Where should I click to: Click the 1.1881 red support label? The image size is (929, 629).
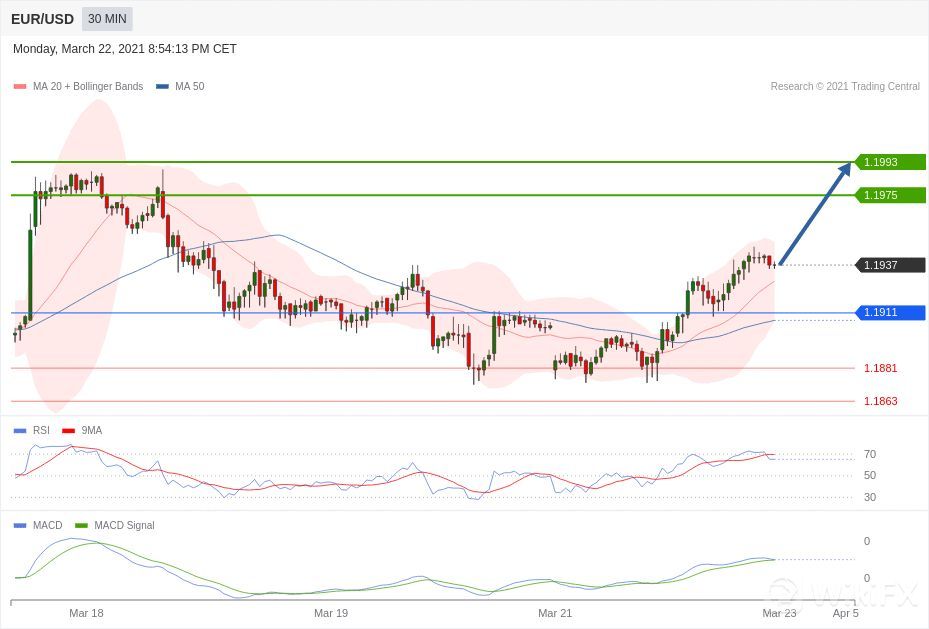point(880,368)
